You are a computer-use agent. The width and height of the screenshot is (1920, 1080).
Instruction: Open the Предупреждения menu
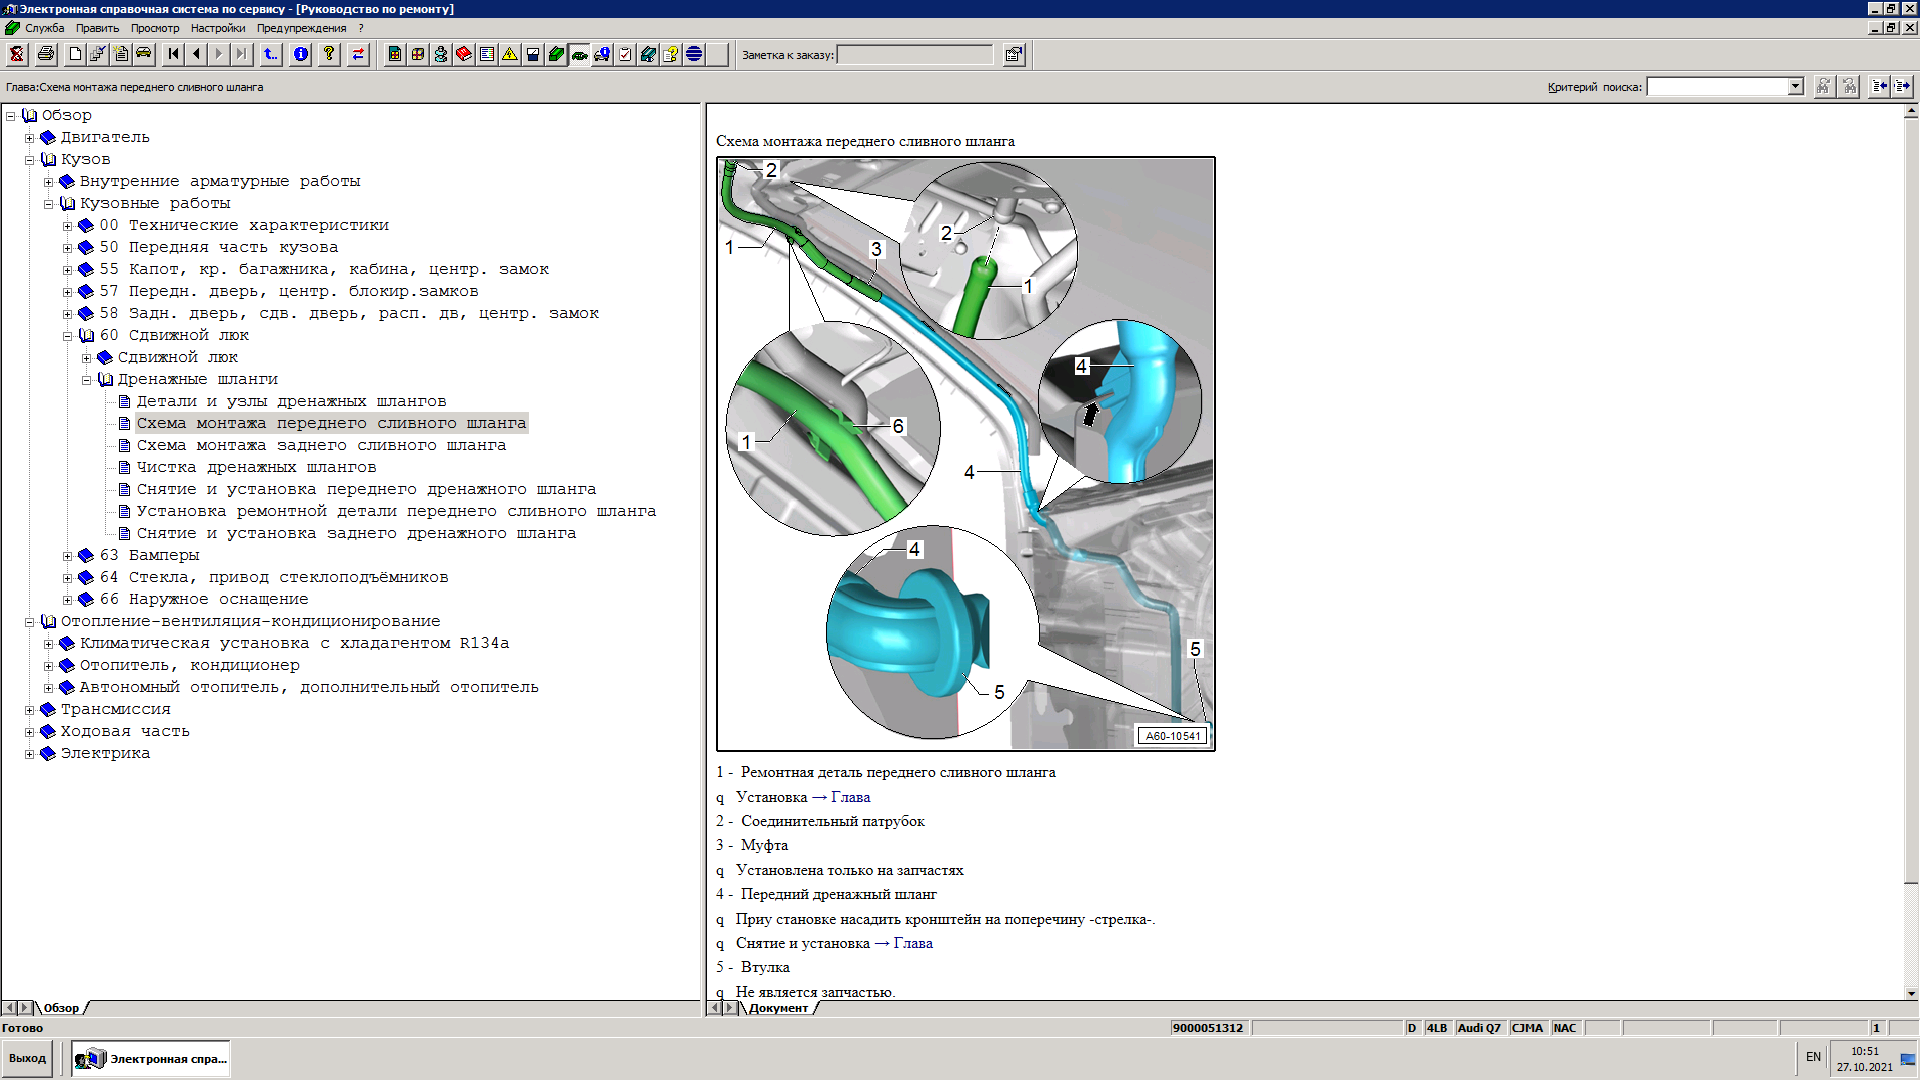point(301,28)
